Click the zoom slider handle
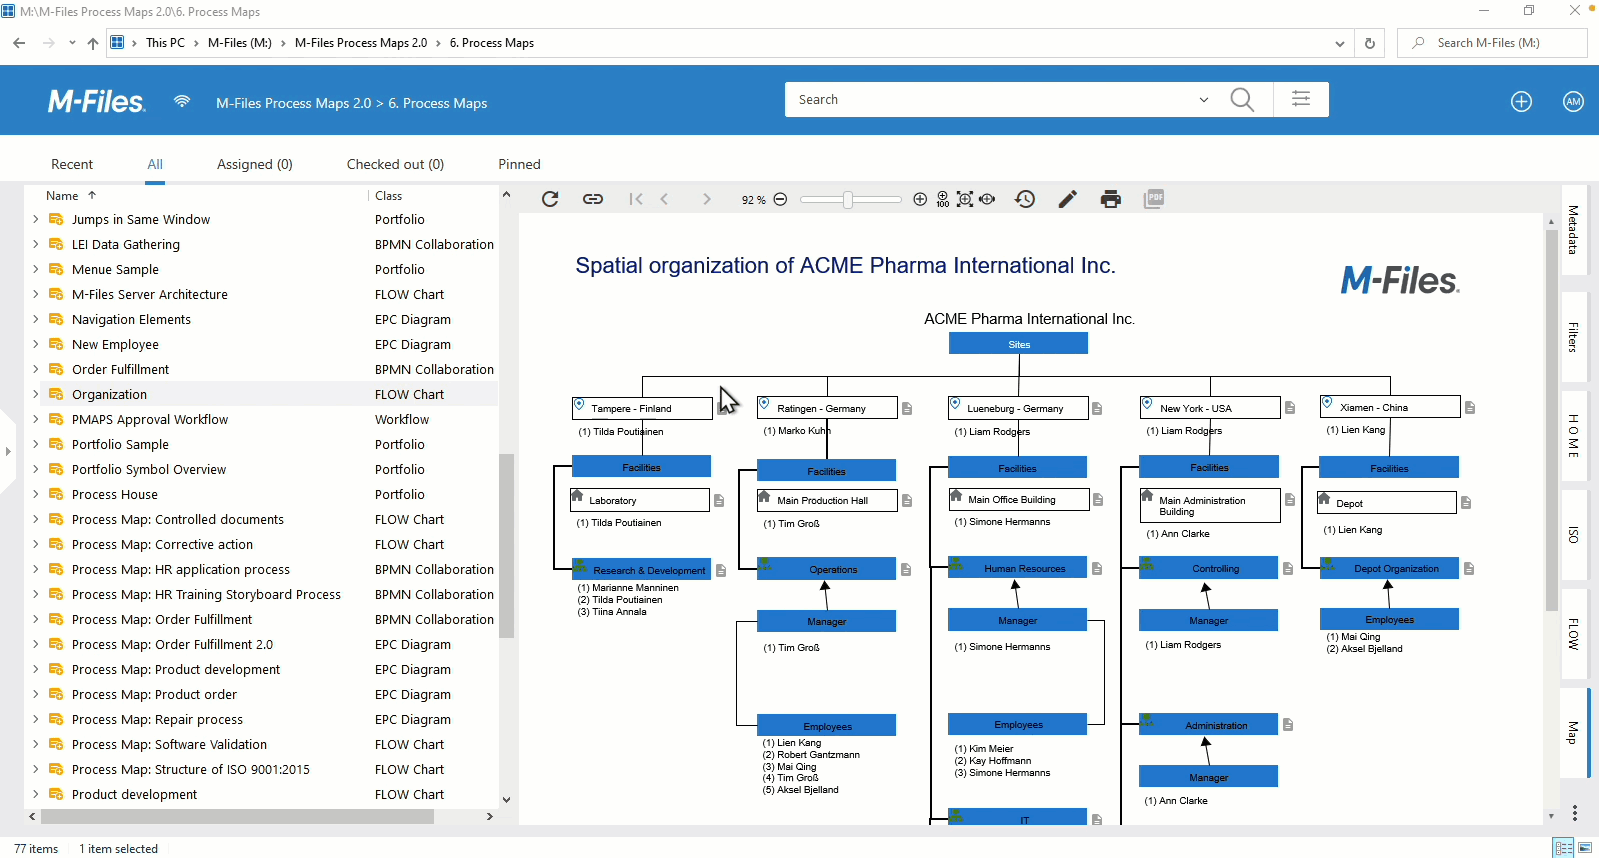Screen dimensions: 1599x858 (x=848, y=199)
